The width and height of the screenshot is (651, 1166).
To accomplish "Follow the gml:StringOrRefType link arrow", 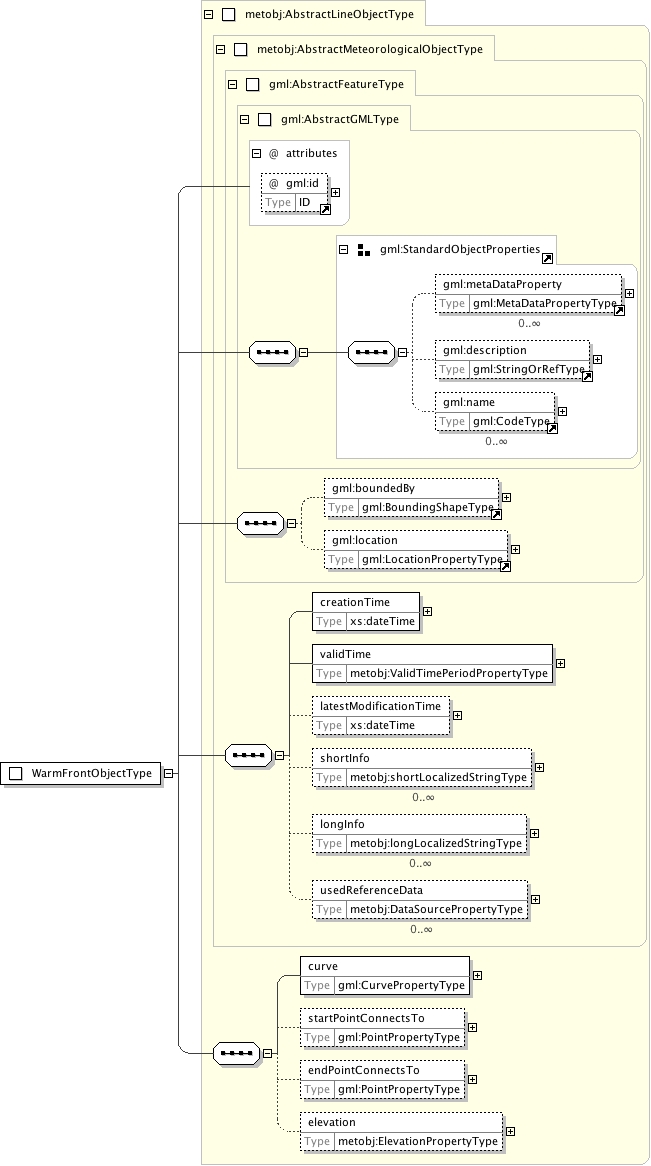I will [x=587, y=376].
